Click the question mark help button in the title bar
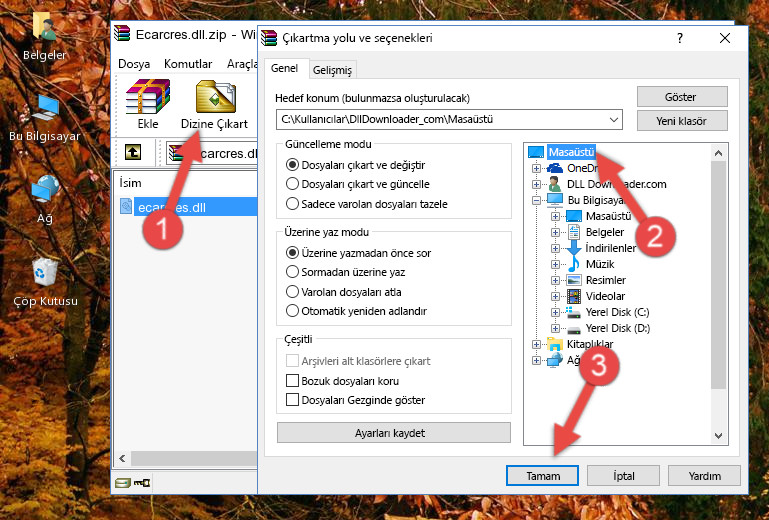Screen dimensions: 769x520 pos(680,38)
